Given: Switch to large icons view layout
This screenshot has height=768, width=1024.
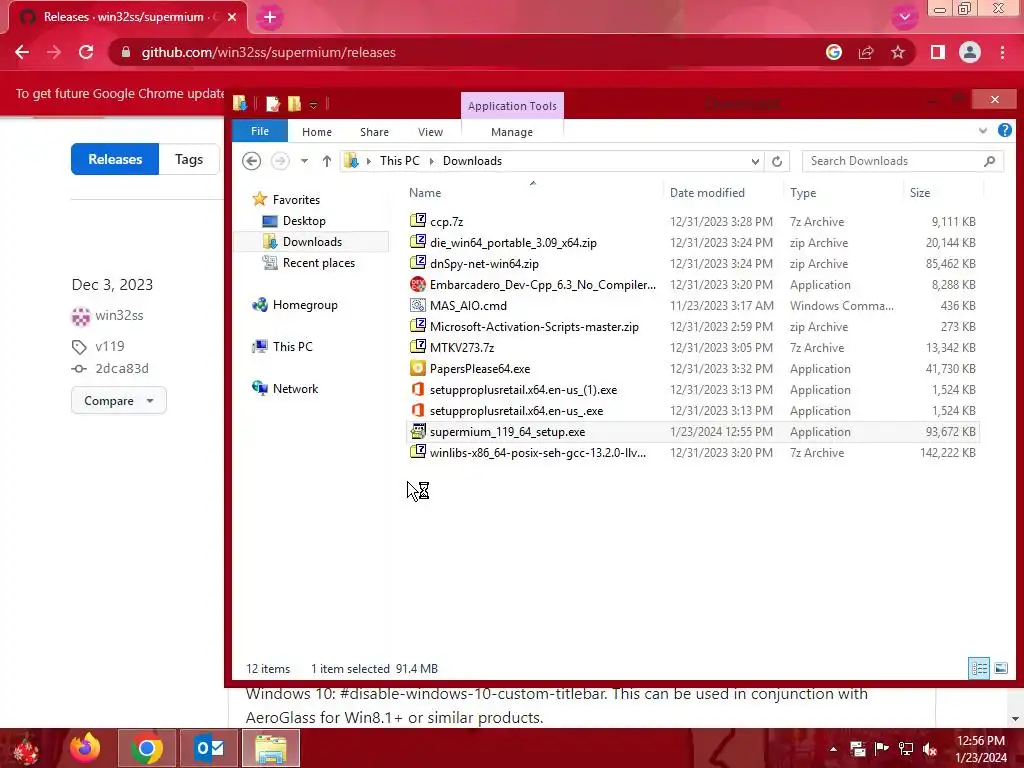Looking at the screenshot, I should [1000, 668].
